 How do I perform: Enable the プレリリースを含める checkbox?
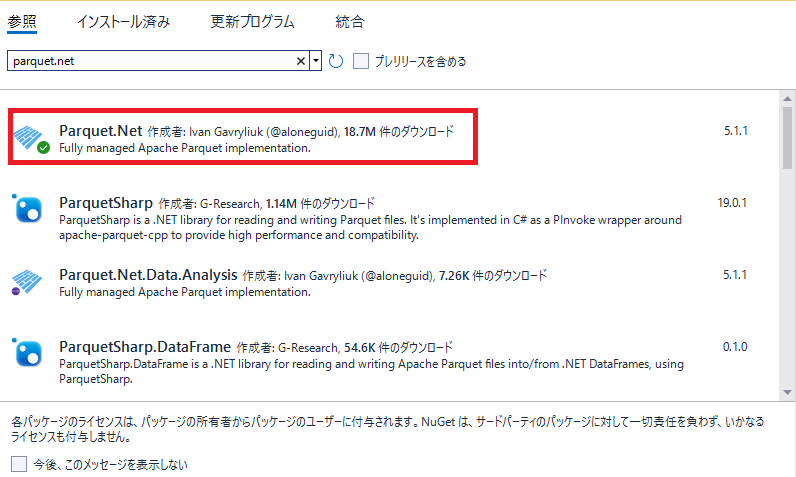point(361,61)
